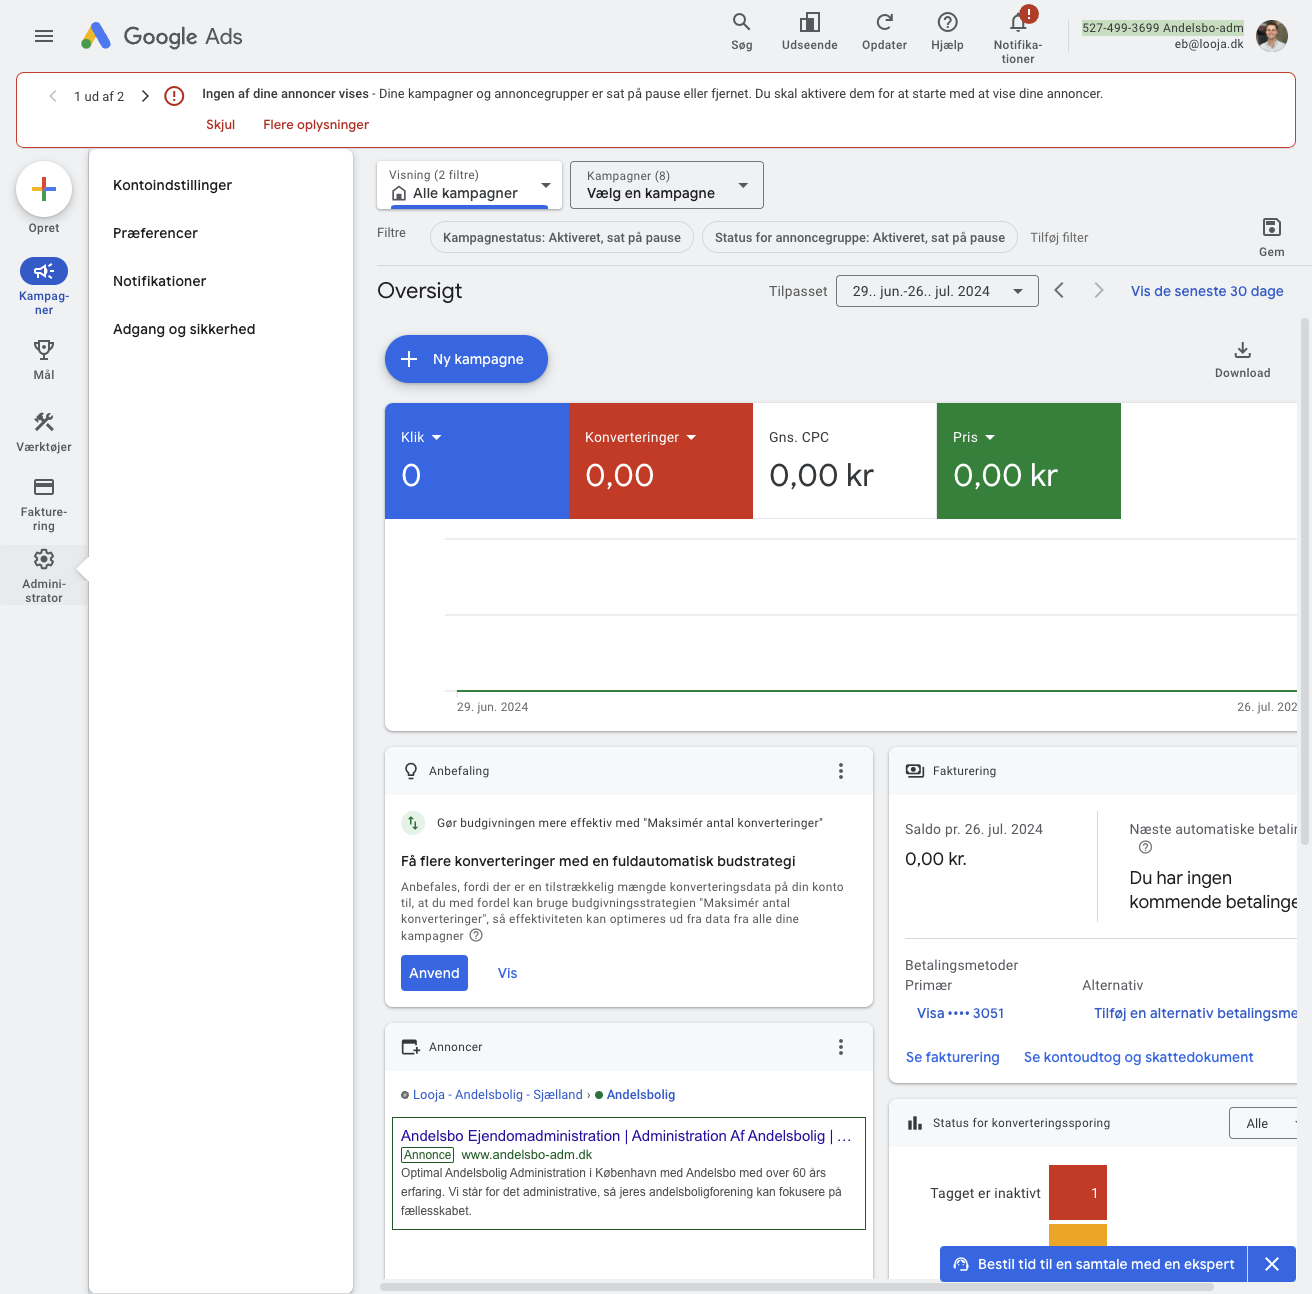Screen dimensions: 1312x1294
Task: Open the account profile avatar
Action: 1272,36
